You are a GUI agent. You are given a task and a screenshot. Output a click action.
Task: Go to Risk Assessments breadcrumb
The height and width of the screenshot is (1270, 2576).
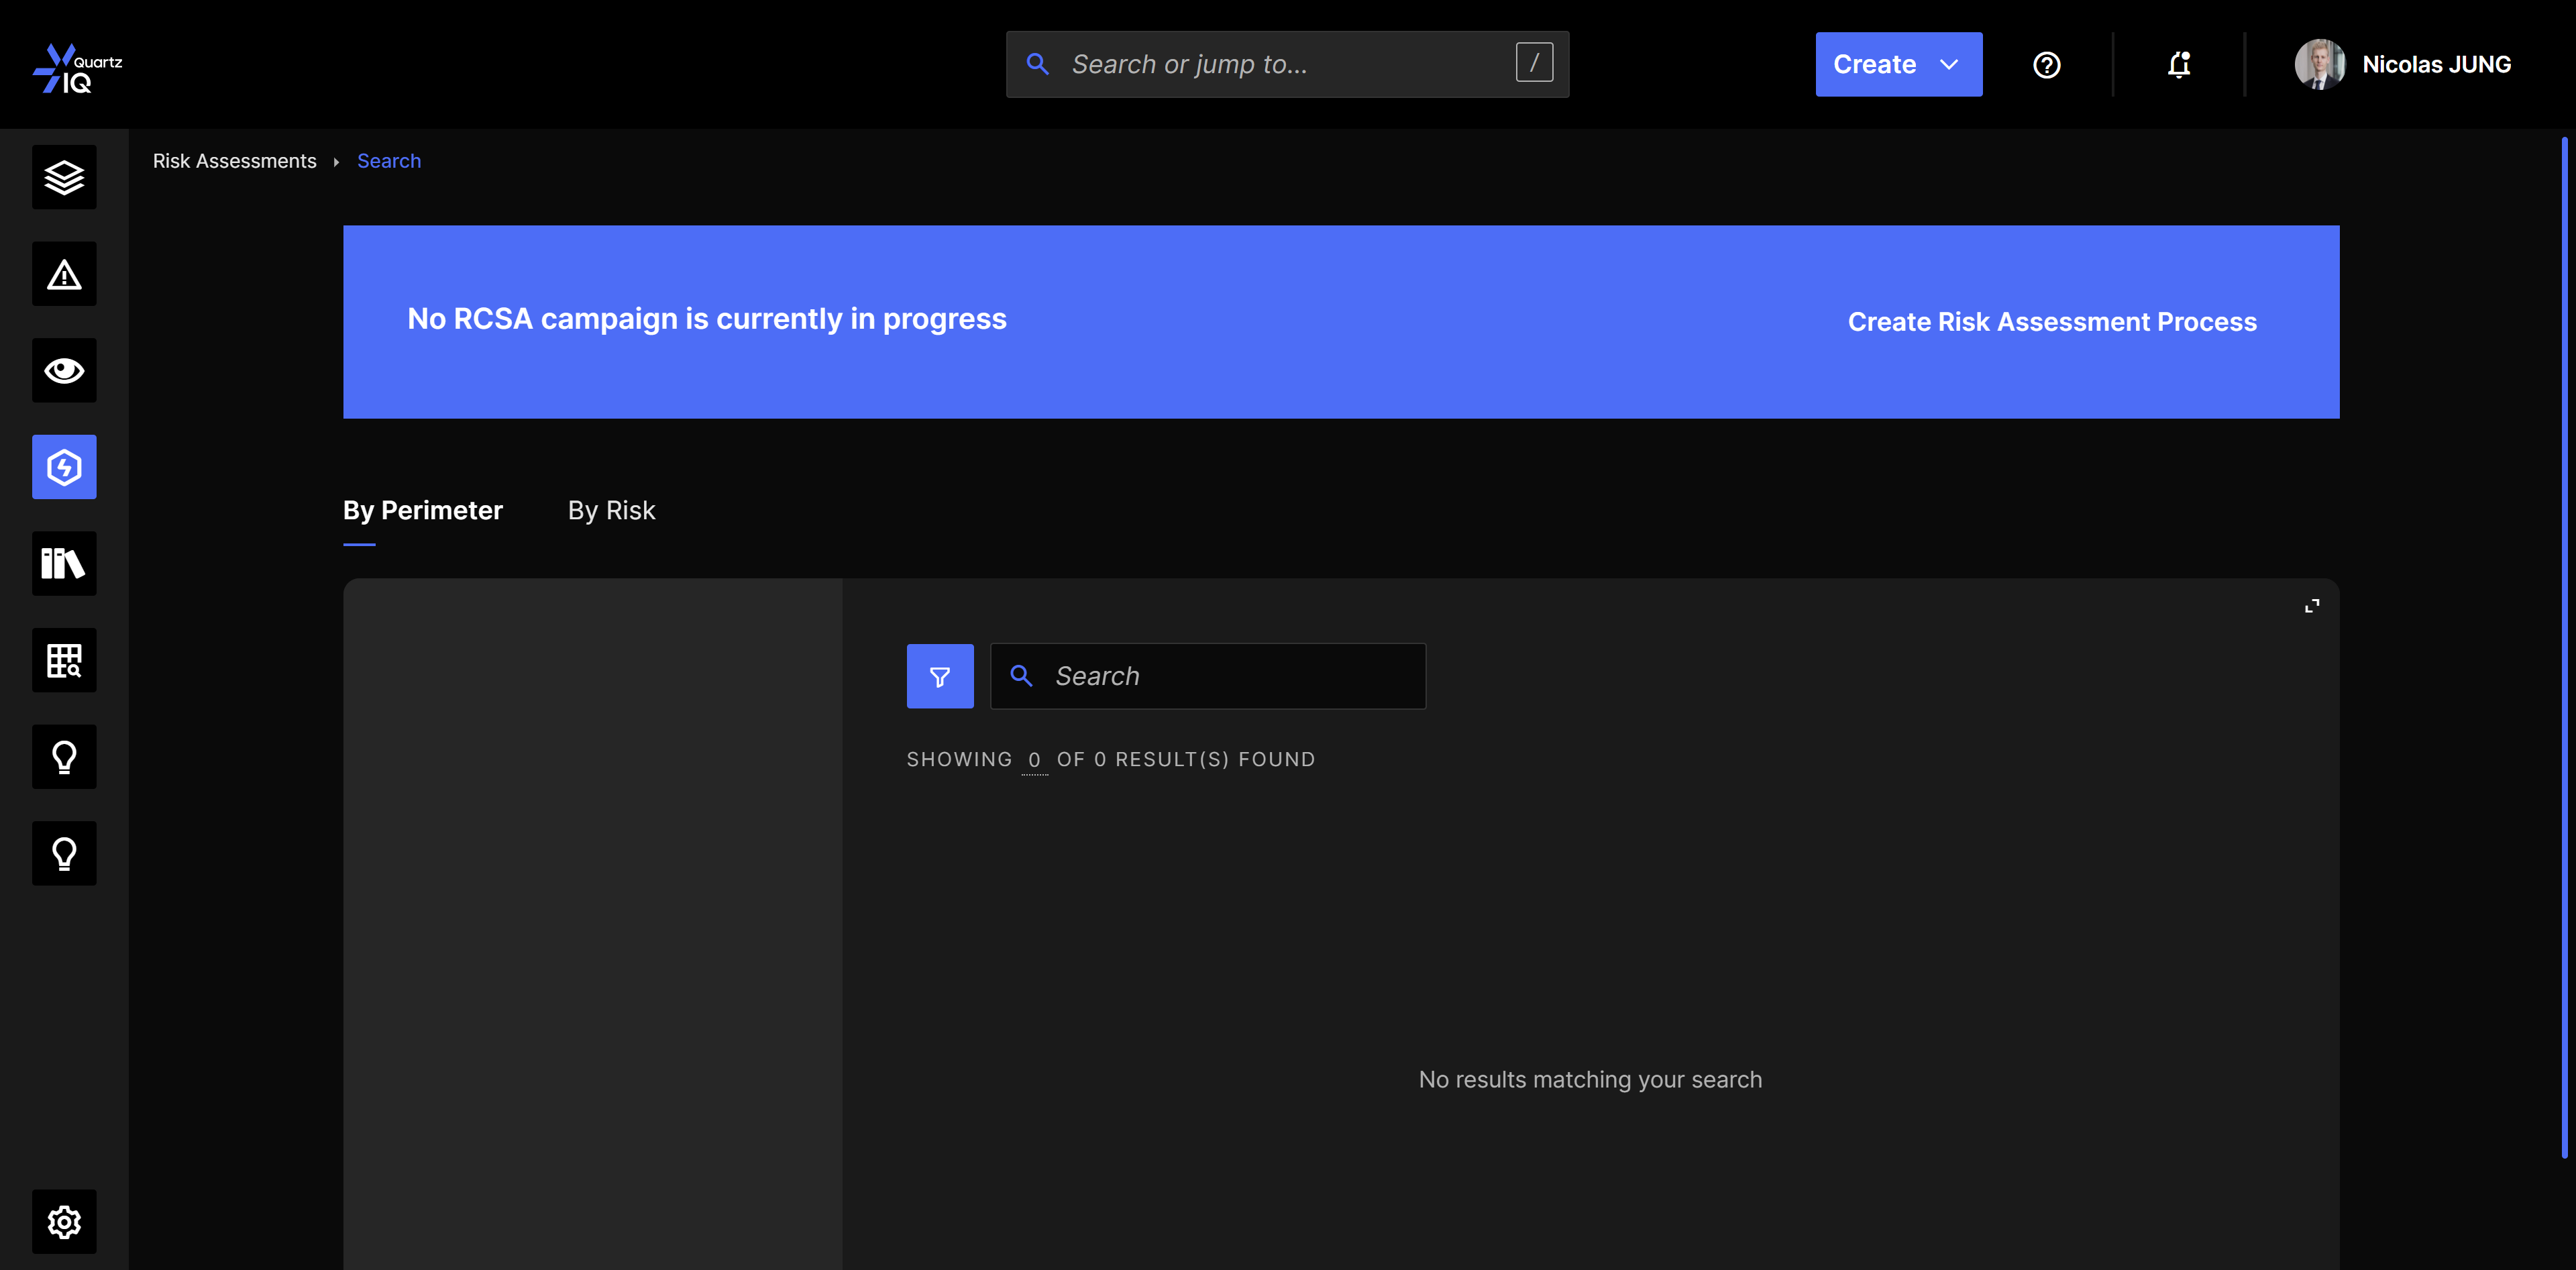234,161
